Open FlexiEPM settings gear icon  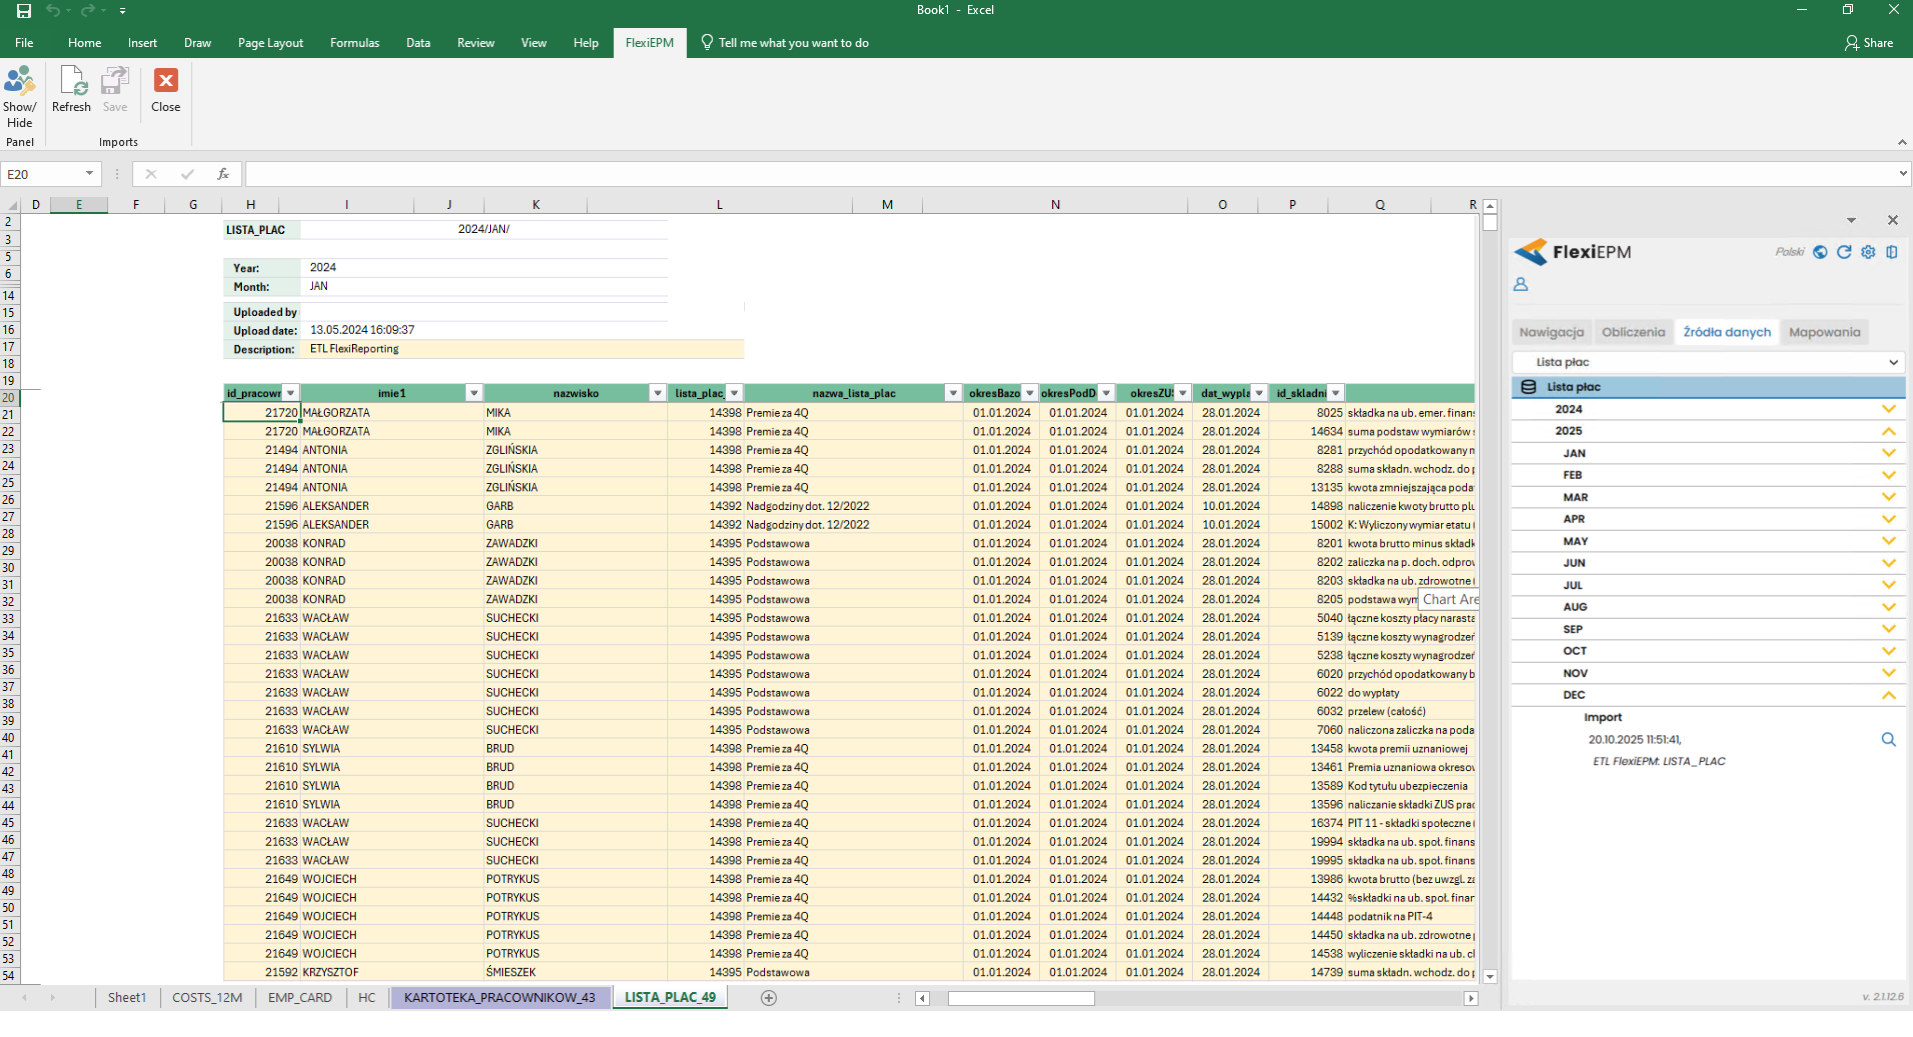(1868, 252)
